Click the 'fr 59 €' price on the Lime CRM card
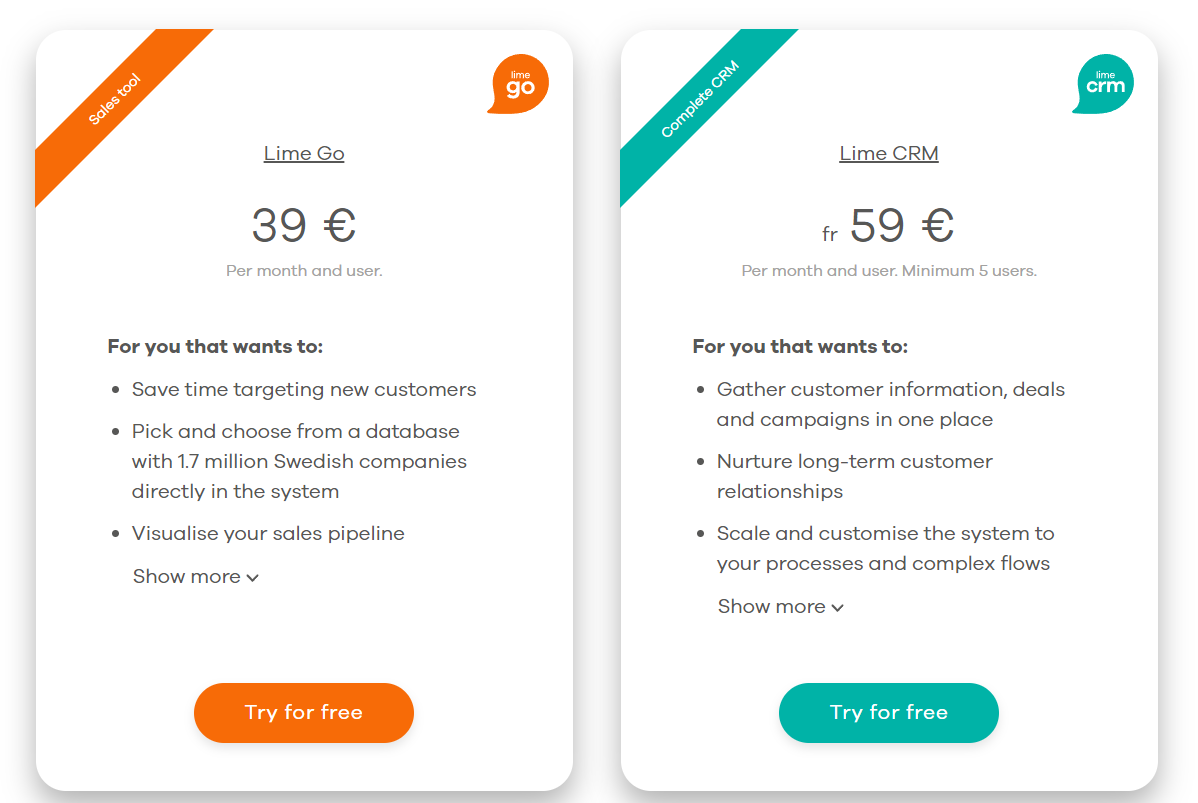Screen dimensions: 1198x803 point(888,227)
